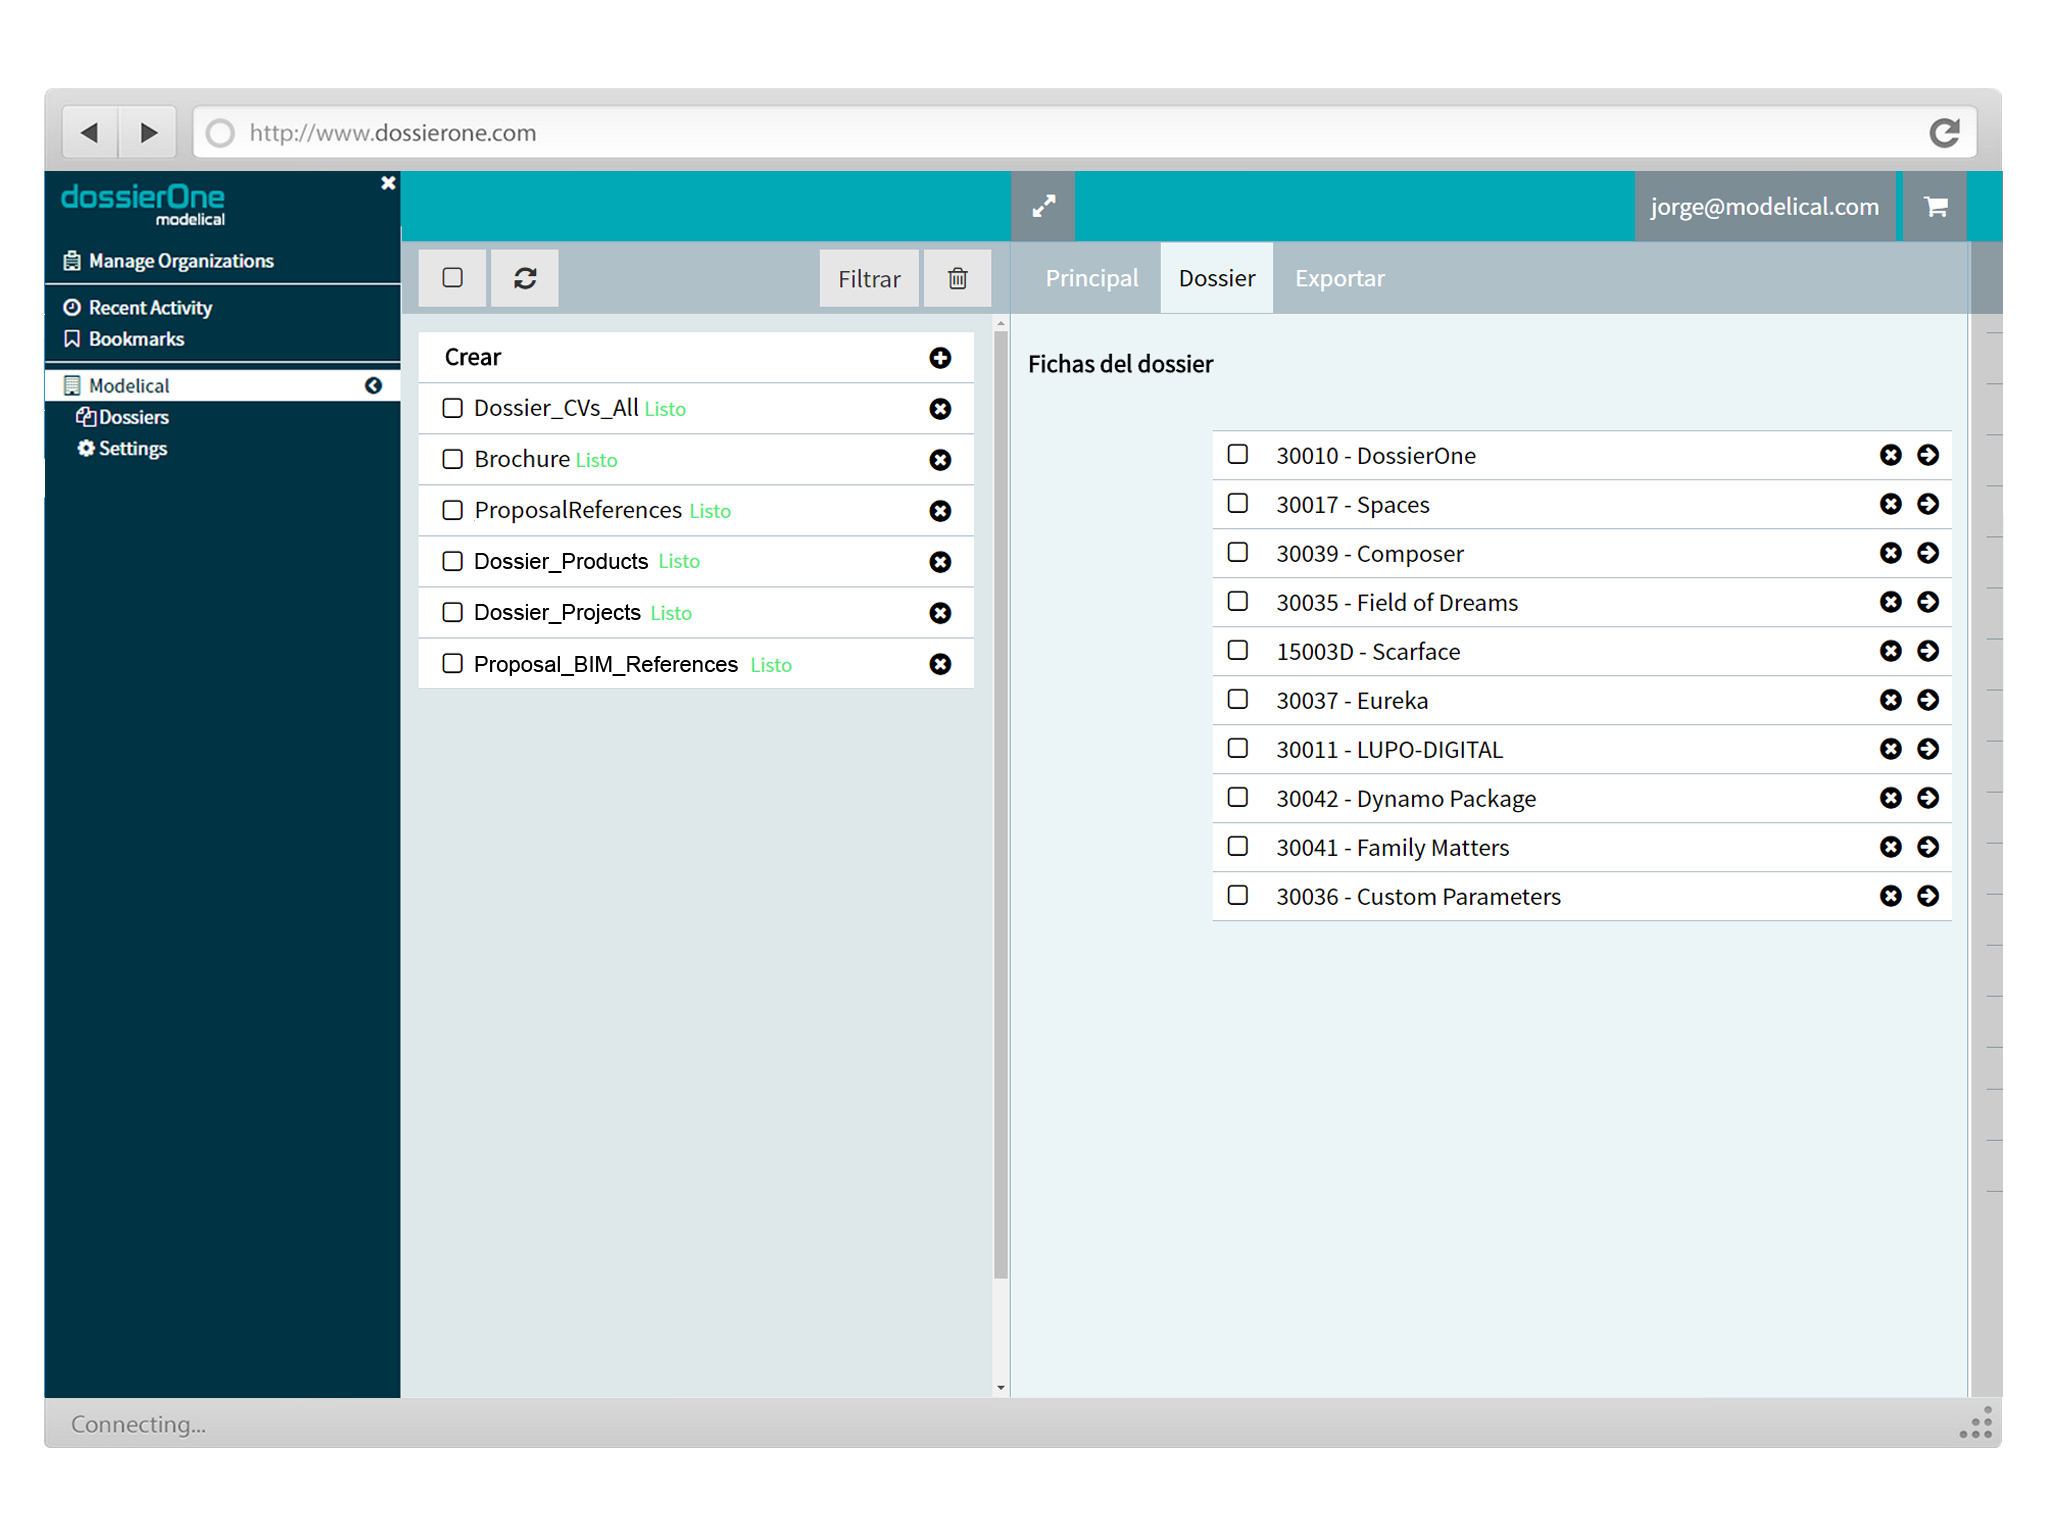Remove 30037 - Eureka with X icon

coord(1890,700)
